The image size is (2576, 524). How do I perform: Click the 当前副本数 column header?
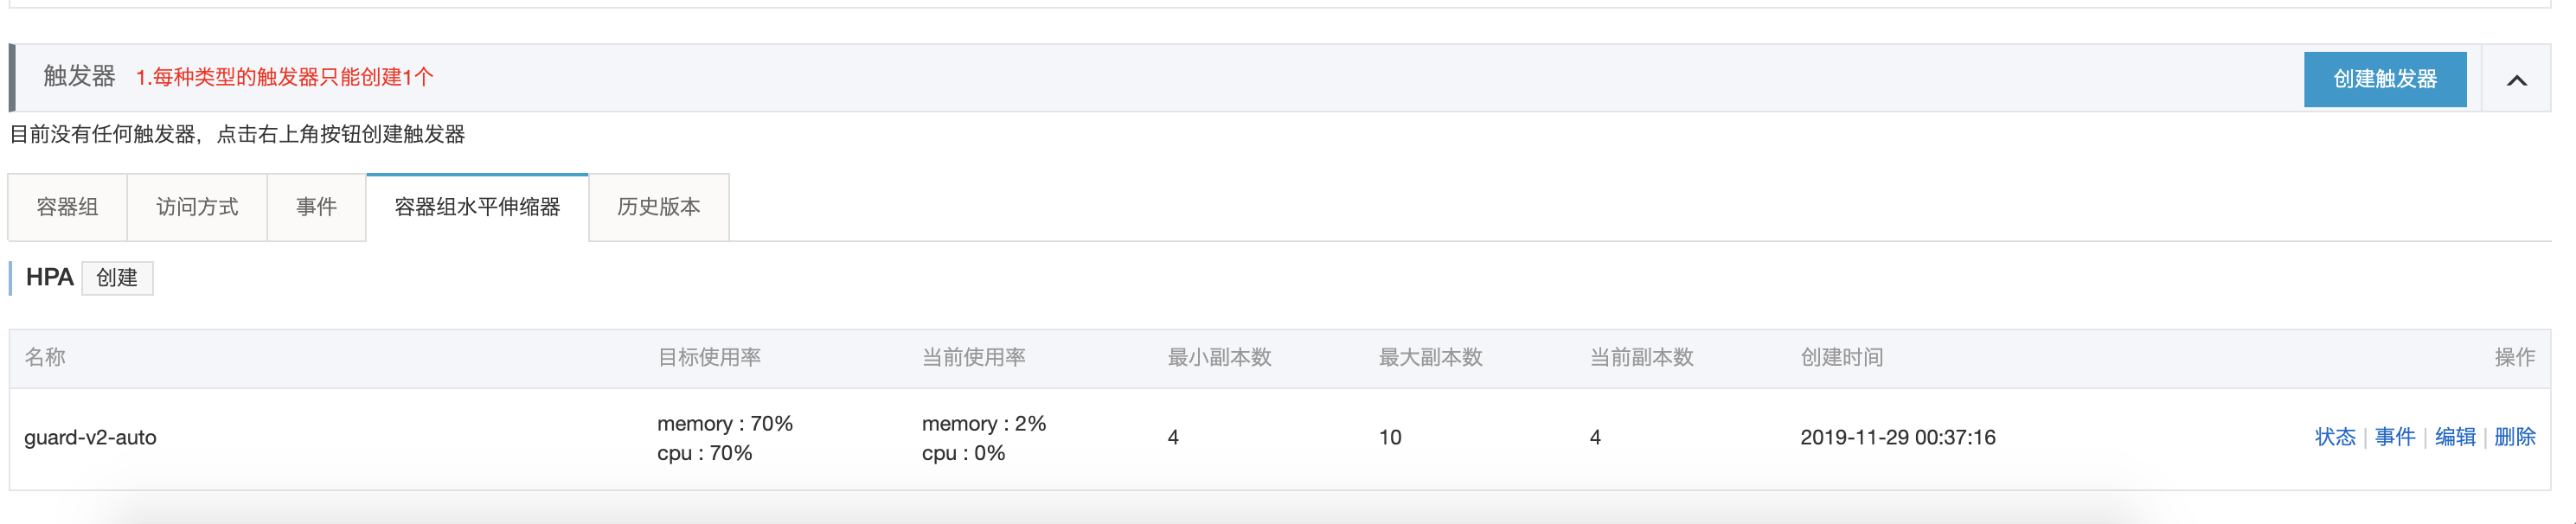click(x=1641, y=358)
